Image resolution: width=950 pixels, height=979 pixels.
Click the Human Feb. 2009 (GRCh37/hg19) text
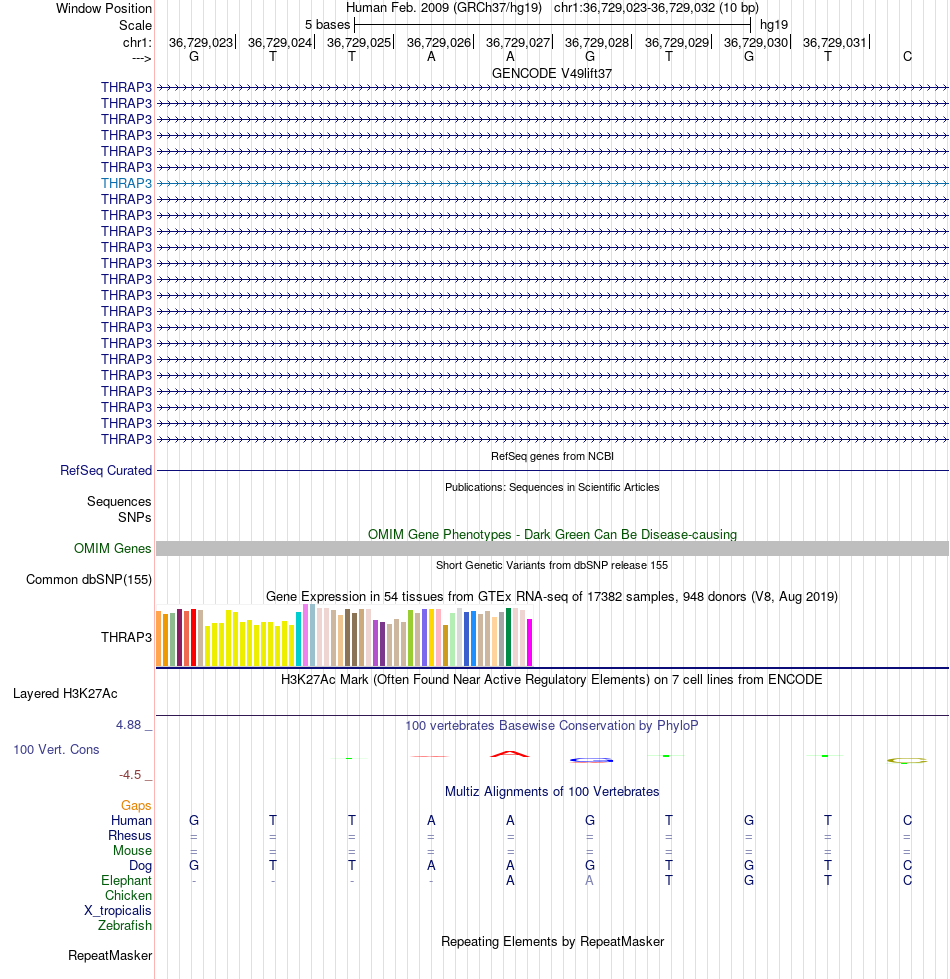tap(444, 7)
